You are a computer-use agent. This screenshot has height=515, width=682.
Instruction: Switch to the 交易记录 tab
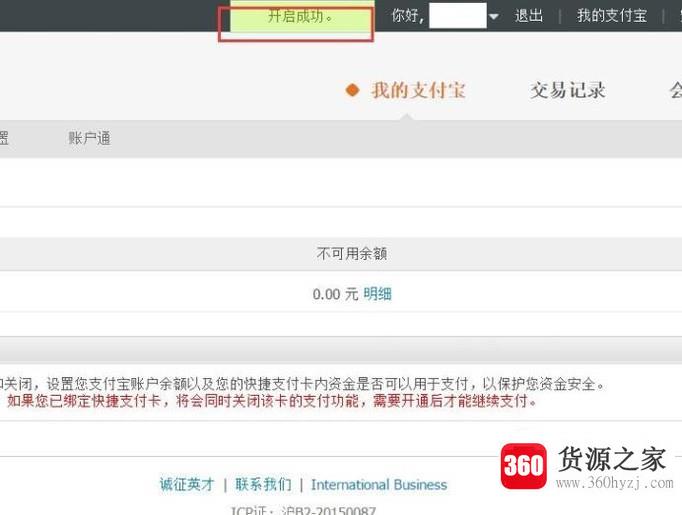point(567,90)
